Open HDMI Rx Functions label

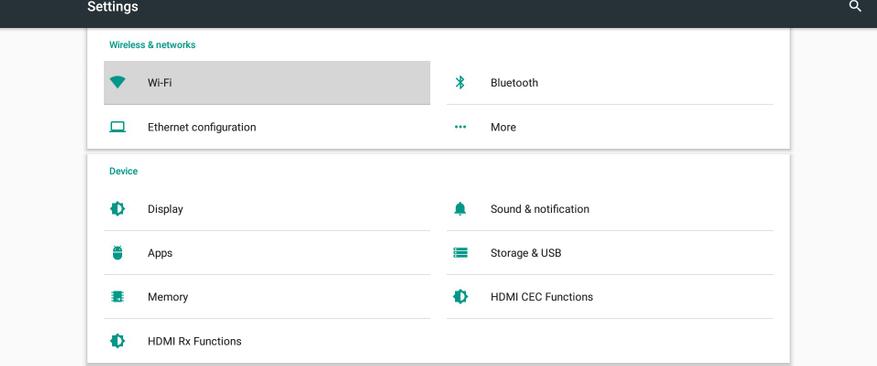(x=195, y=341)
